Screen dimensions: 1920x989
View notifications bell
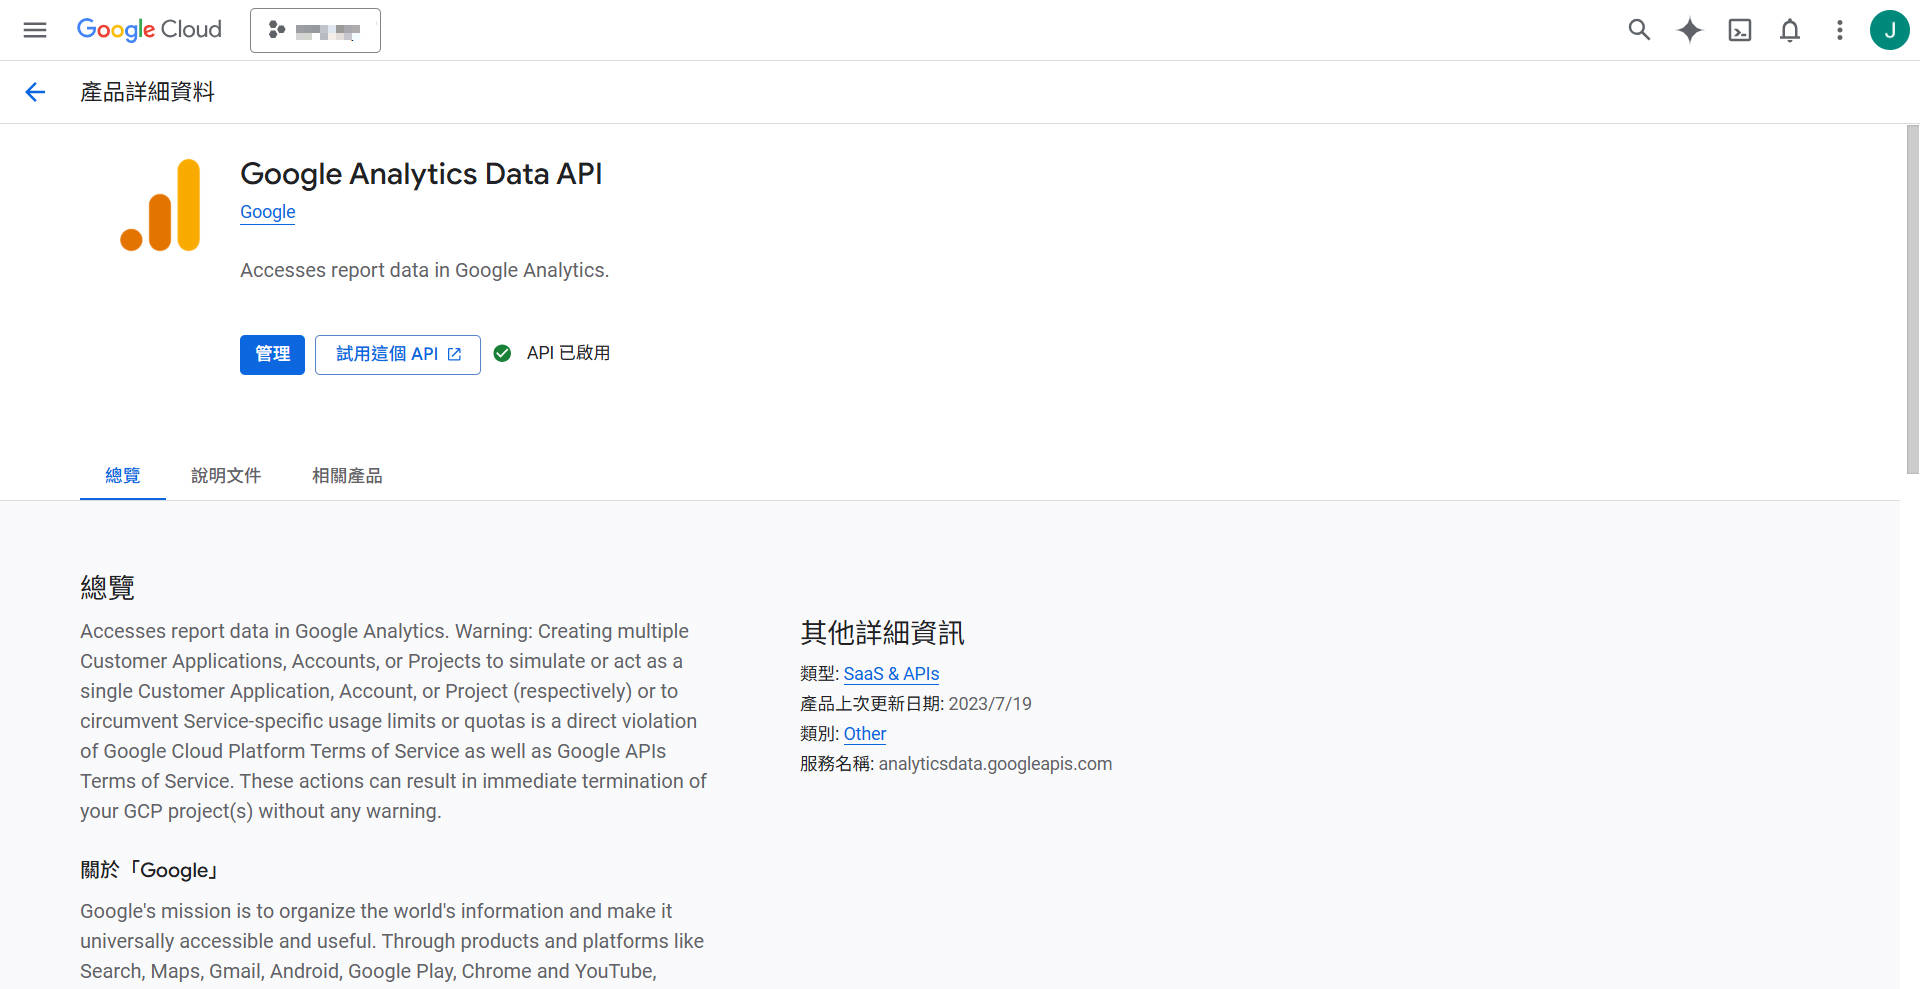1790,30
